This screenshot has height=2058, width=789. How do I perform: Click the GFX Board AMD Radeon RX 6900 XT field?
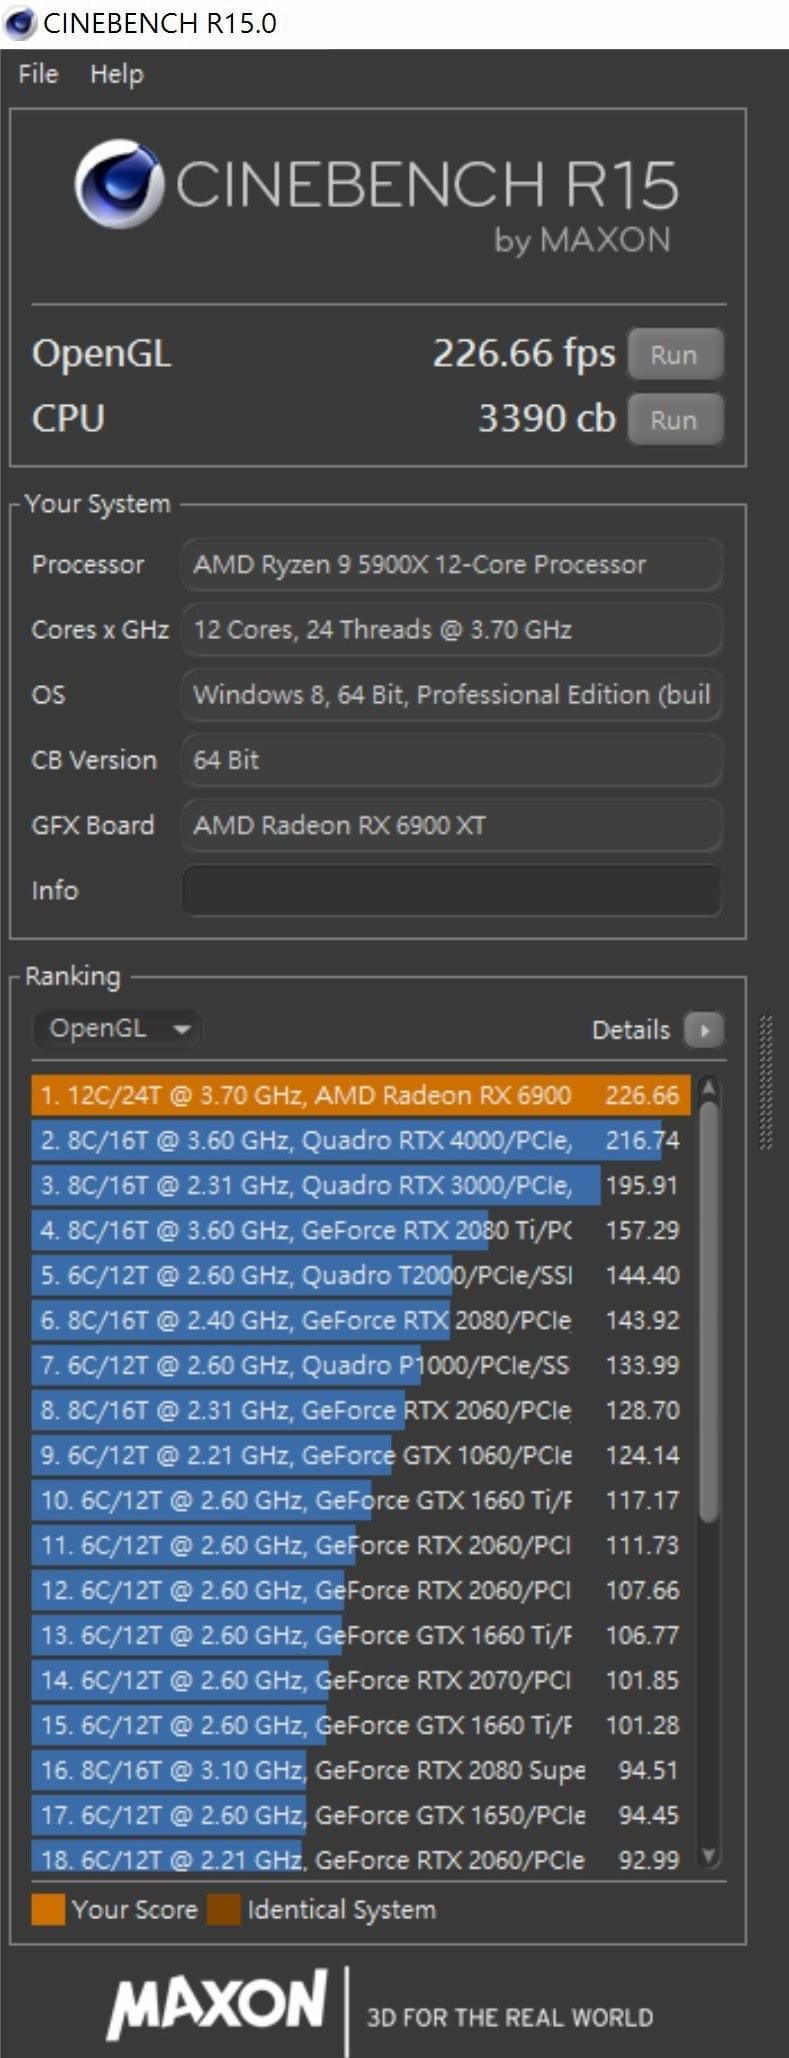pyautogui.click(x=451, y=825)
